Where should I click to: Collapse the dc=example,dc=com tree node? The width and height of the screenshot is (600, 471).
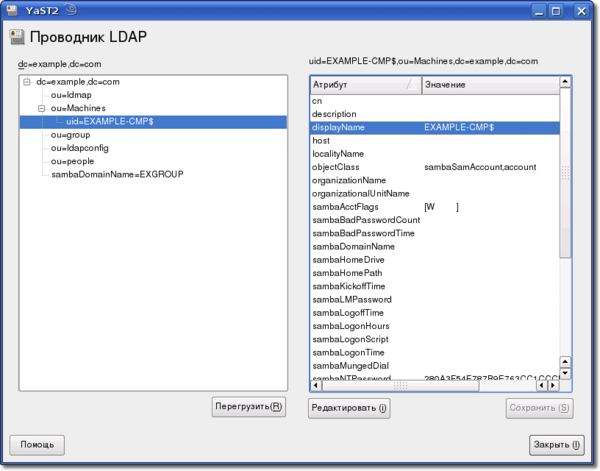pos(27,82)
